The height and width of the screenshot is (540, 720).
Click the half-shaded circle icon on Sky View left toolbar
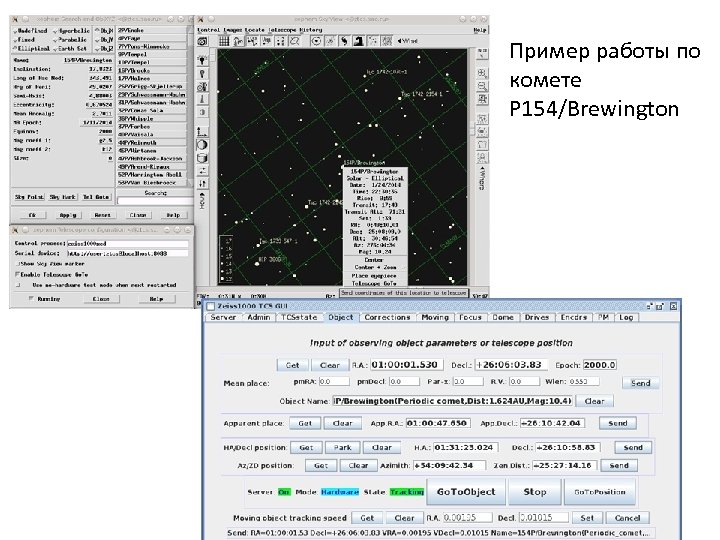(202, 145)
